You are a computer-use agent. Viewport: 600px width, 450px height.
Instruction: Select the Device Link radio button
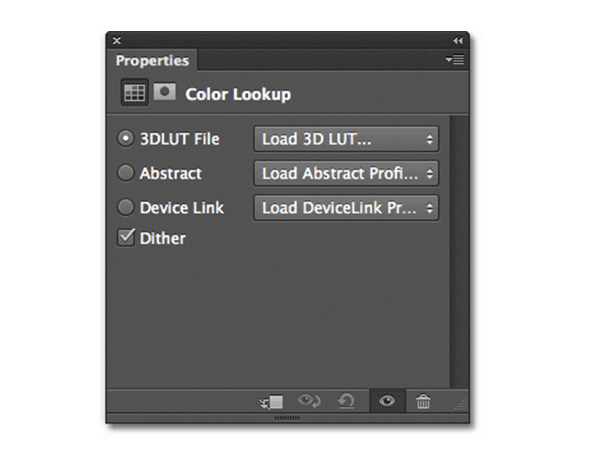(x=126, y=208)
